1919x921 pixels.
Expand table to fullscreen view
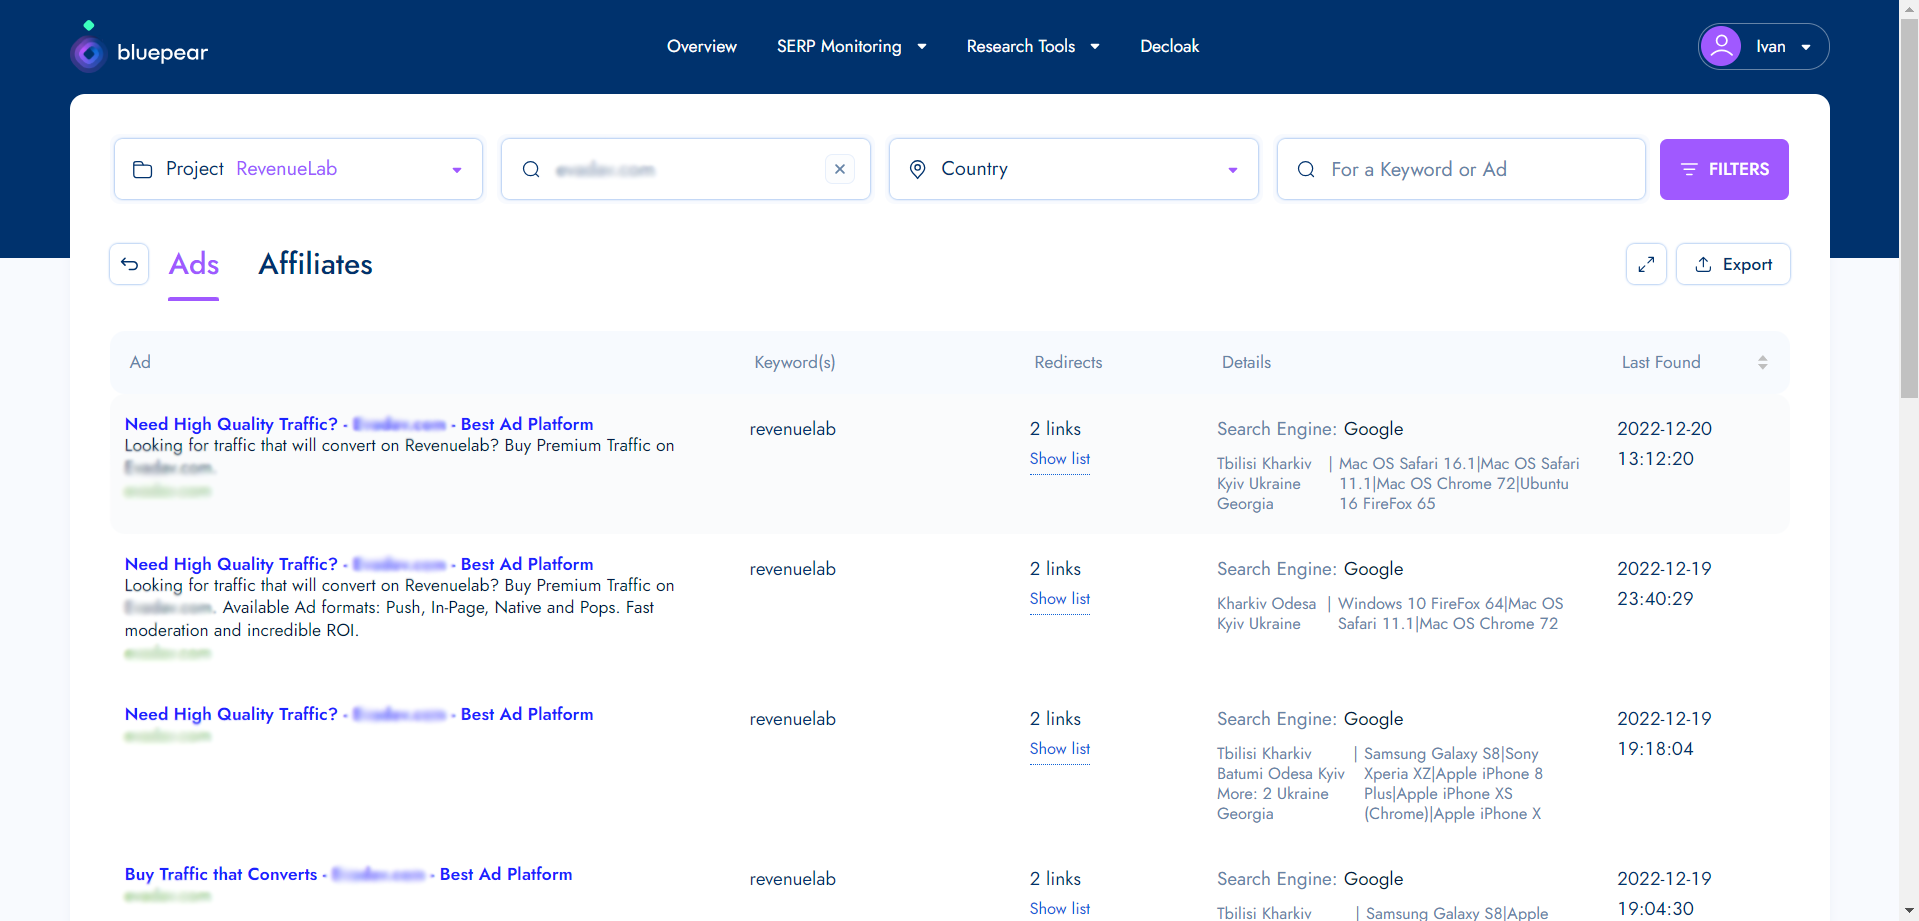[1645, 264]
